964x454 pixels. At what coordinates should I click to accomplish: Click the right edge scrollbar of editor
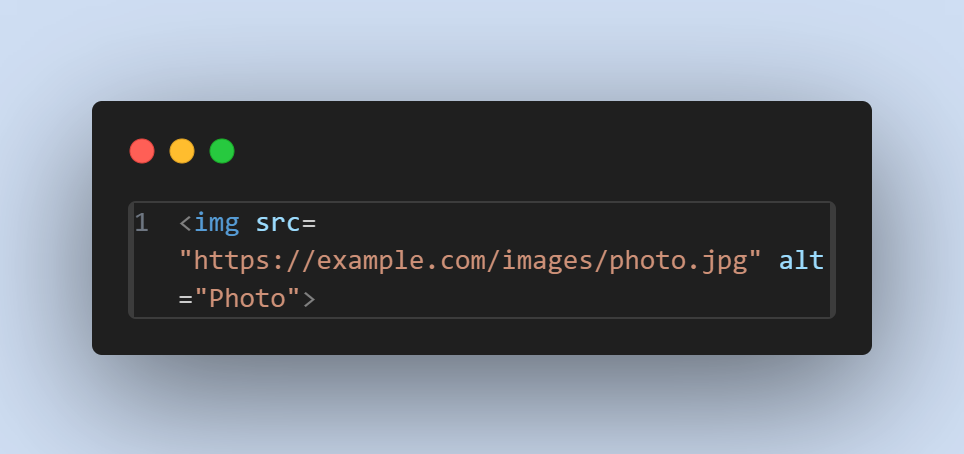pyautogui.click(x=832, y=260)
